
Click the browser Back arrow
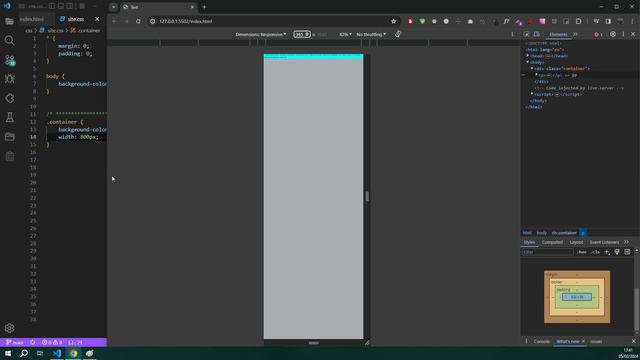(x=114, y=21)
